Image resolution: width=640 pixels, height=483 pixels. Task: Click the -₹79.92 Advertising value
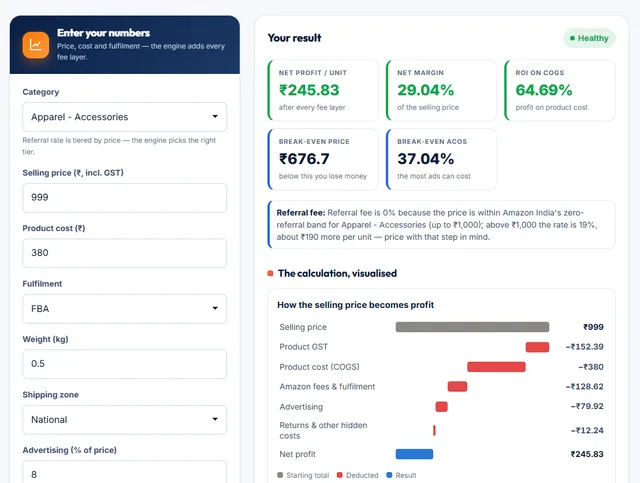click(x=587, y=406)
